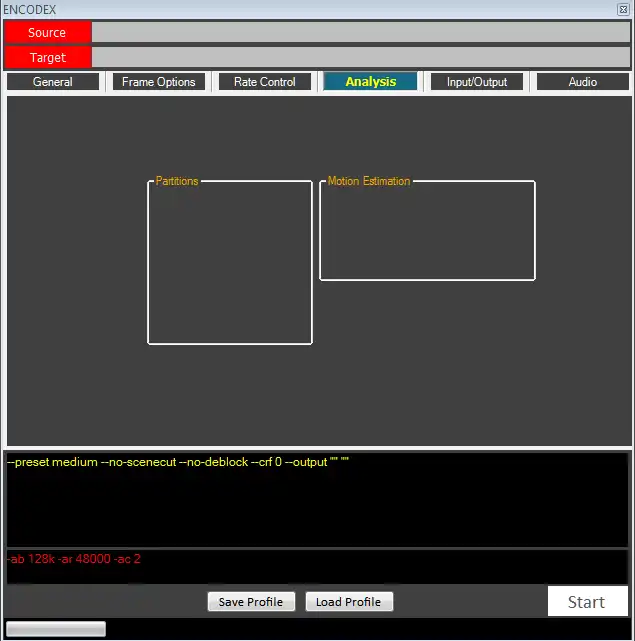This screenshot has height=641, width=635.
Task: Close the ENCODEX window
Action: [623, 9]
